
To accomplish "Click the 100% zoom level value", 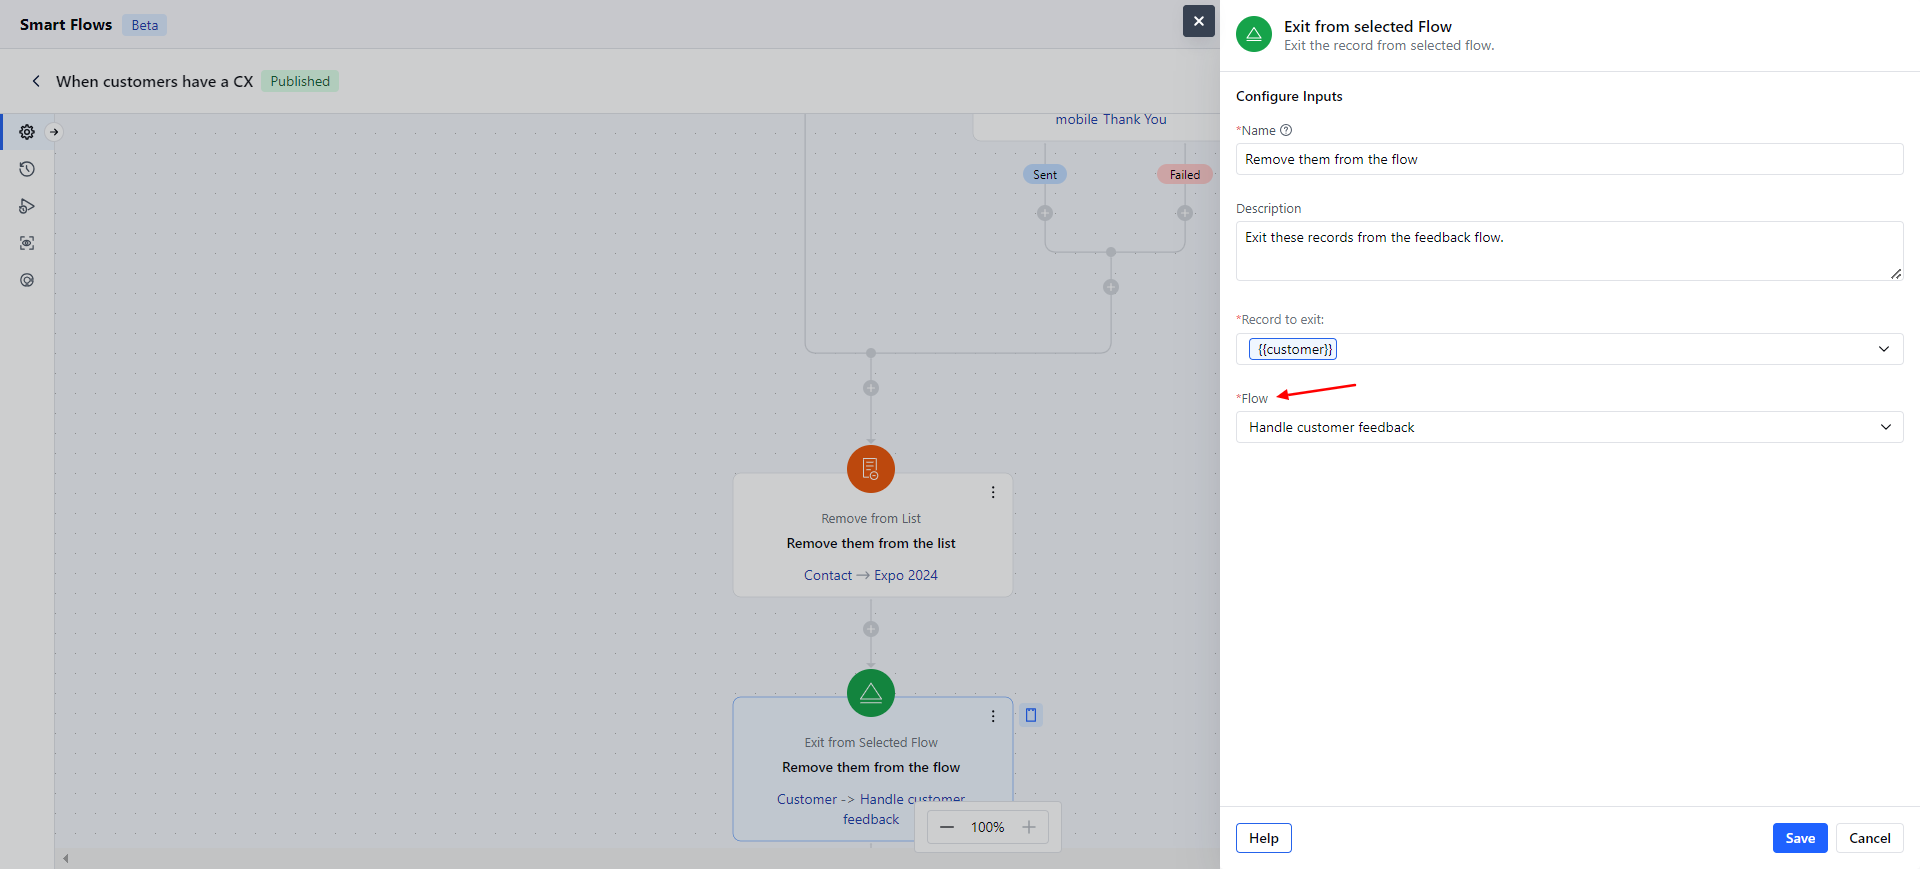I will 988,827.
